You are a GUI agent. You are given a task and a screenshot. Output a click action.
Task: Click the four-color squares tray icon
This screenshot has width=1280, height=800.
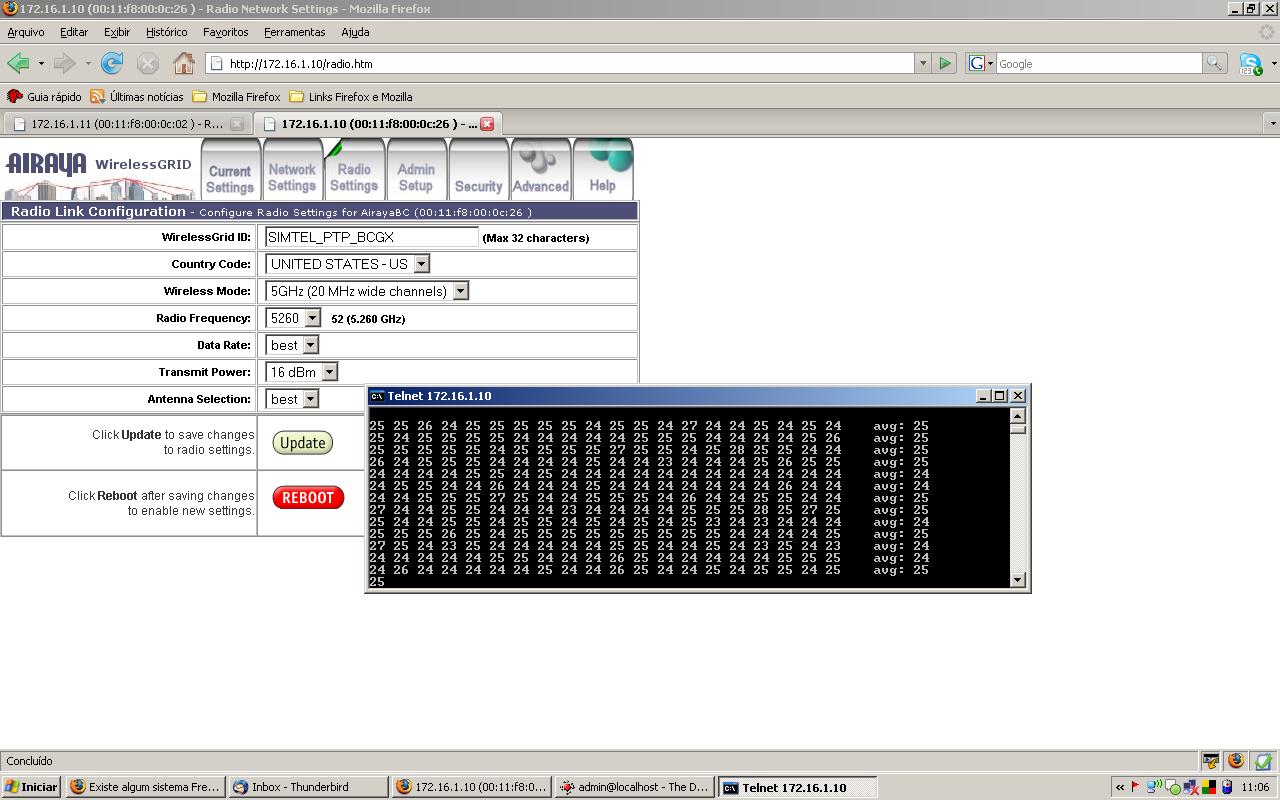point(1209,787)
